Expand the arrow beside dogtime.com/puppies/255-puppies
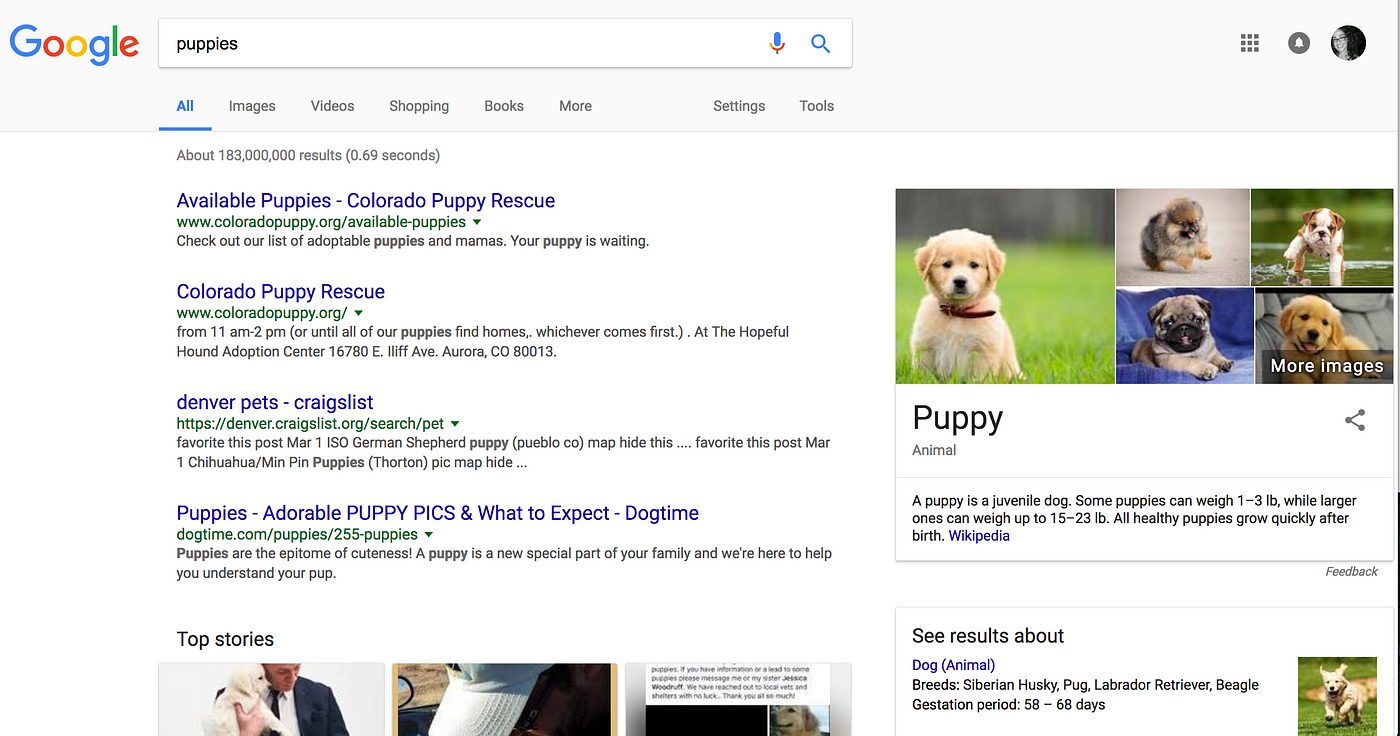1400x736 pixels. [x=429, y=535]
